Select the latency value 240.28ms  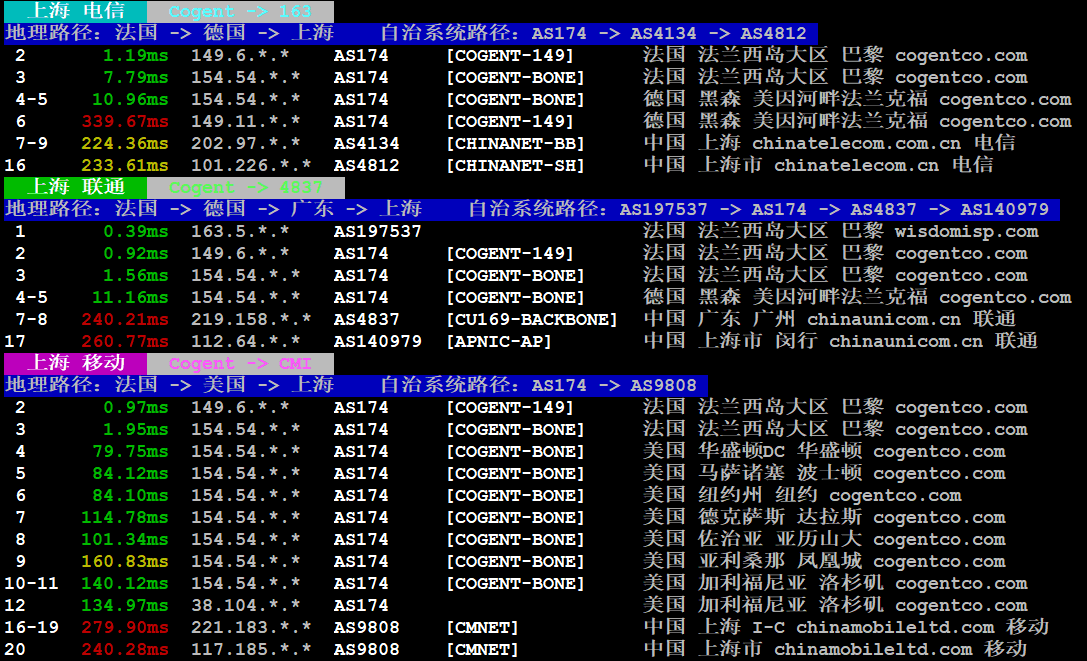pyautogui.click(x=125, y=650)
